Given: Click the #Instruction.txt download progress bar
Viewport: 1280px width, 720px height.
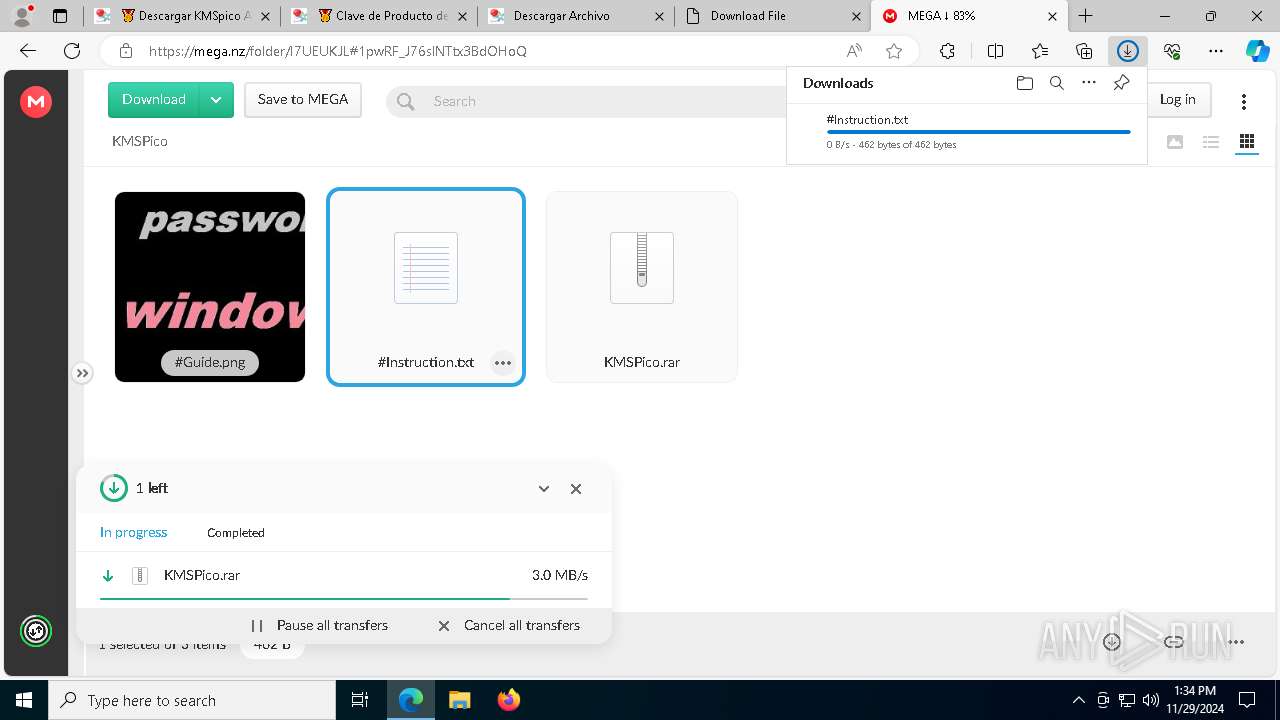Looking at the screenshot, I should click(979, 132).
